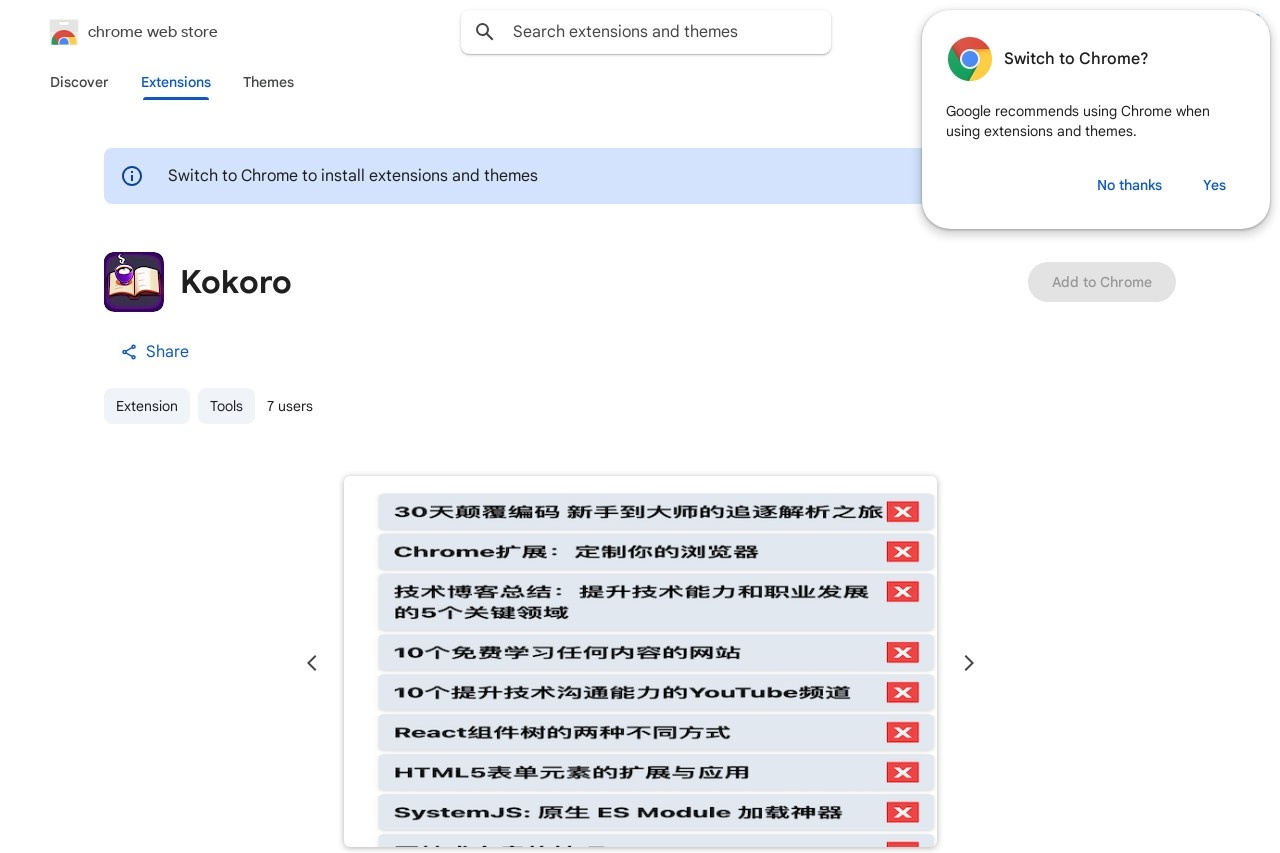Viewport: 1280px width, 853px height.
Task: Click the info icon in blue banner
Action: [x=132, y=176]
